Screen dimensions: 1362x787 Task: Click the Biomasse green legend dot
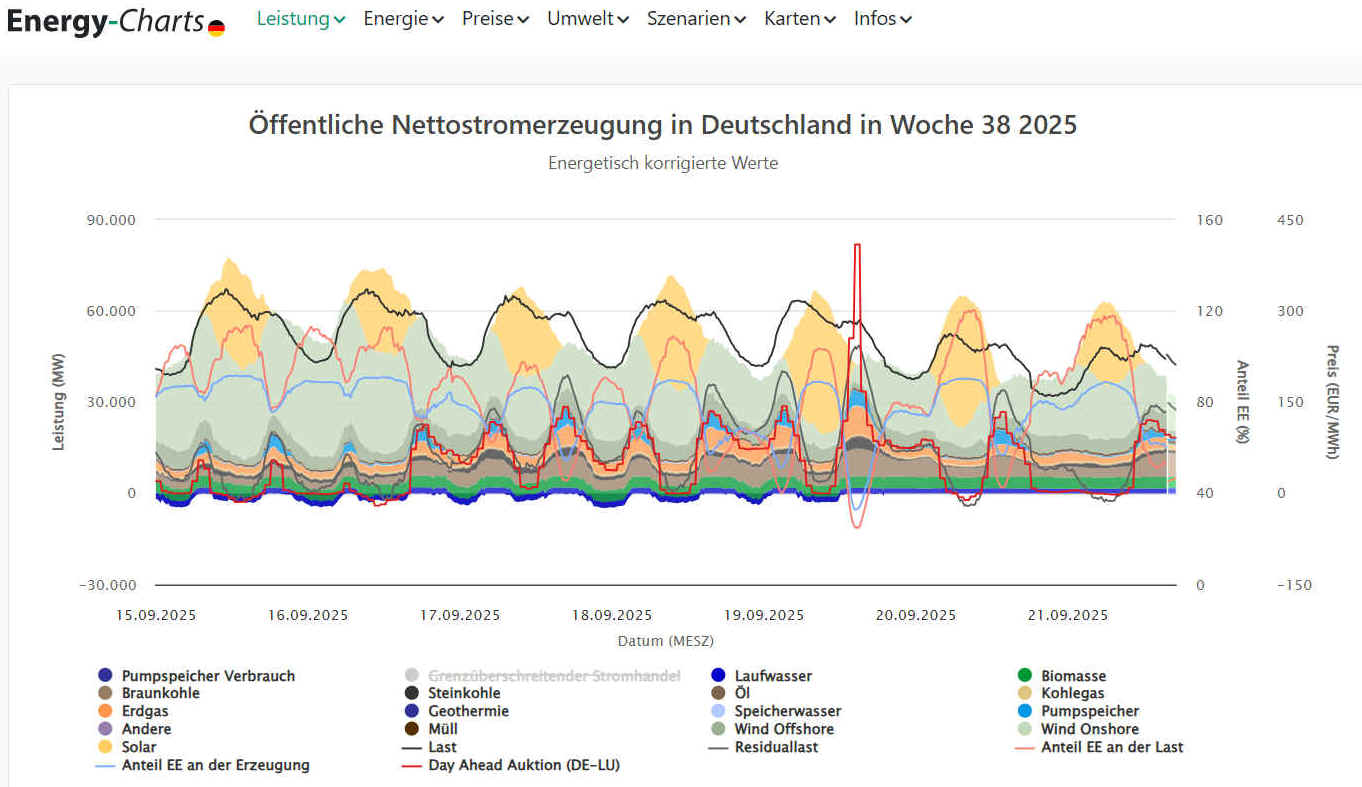(x=1024, y=676)
